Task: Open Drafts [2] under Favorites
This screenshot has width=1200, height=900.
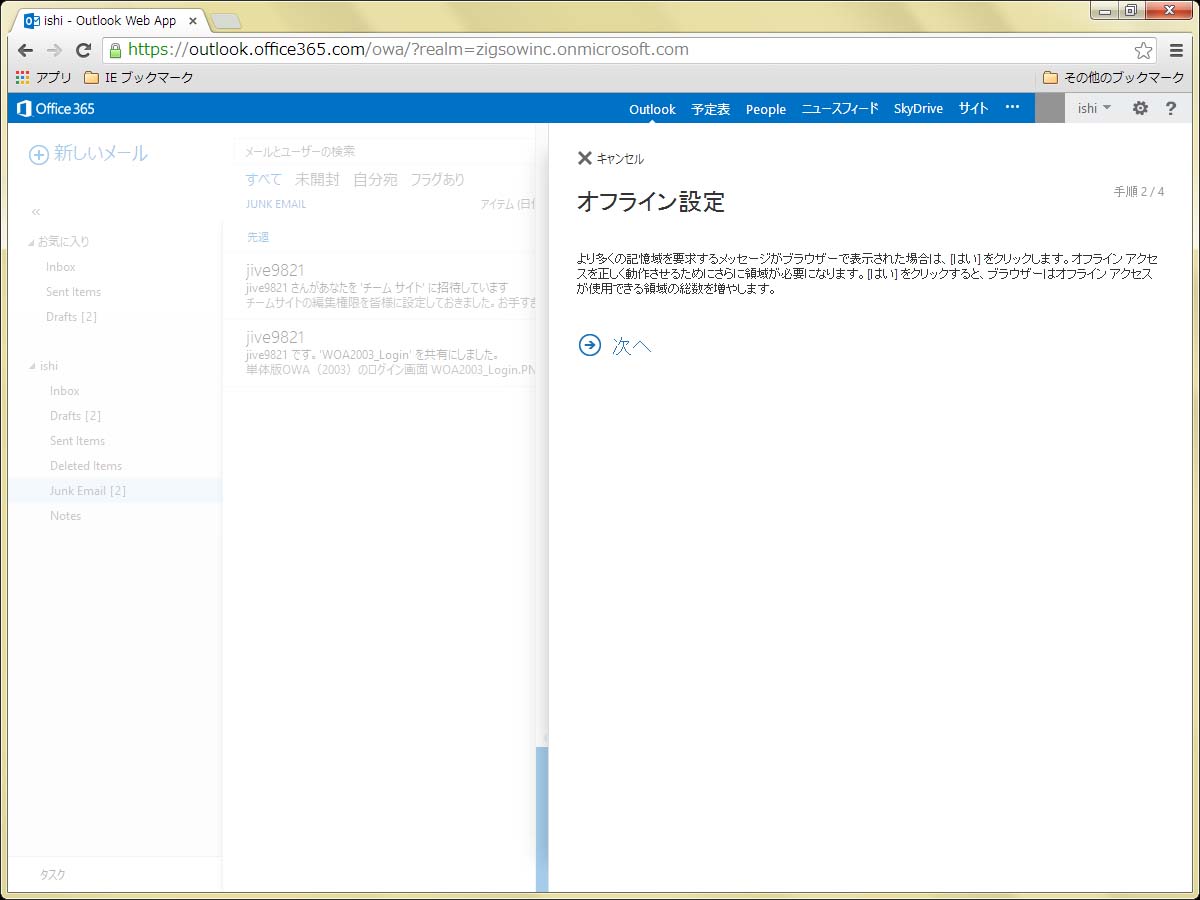Action: point(71,317)
